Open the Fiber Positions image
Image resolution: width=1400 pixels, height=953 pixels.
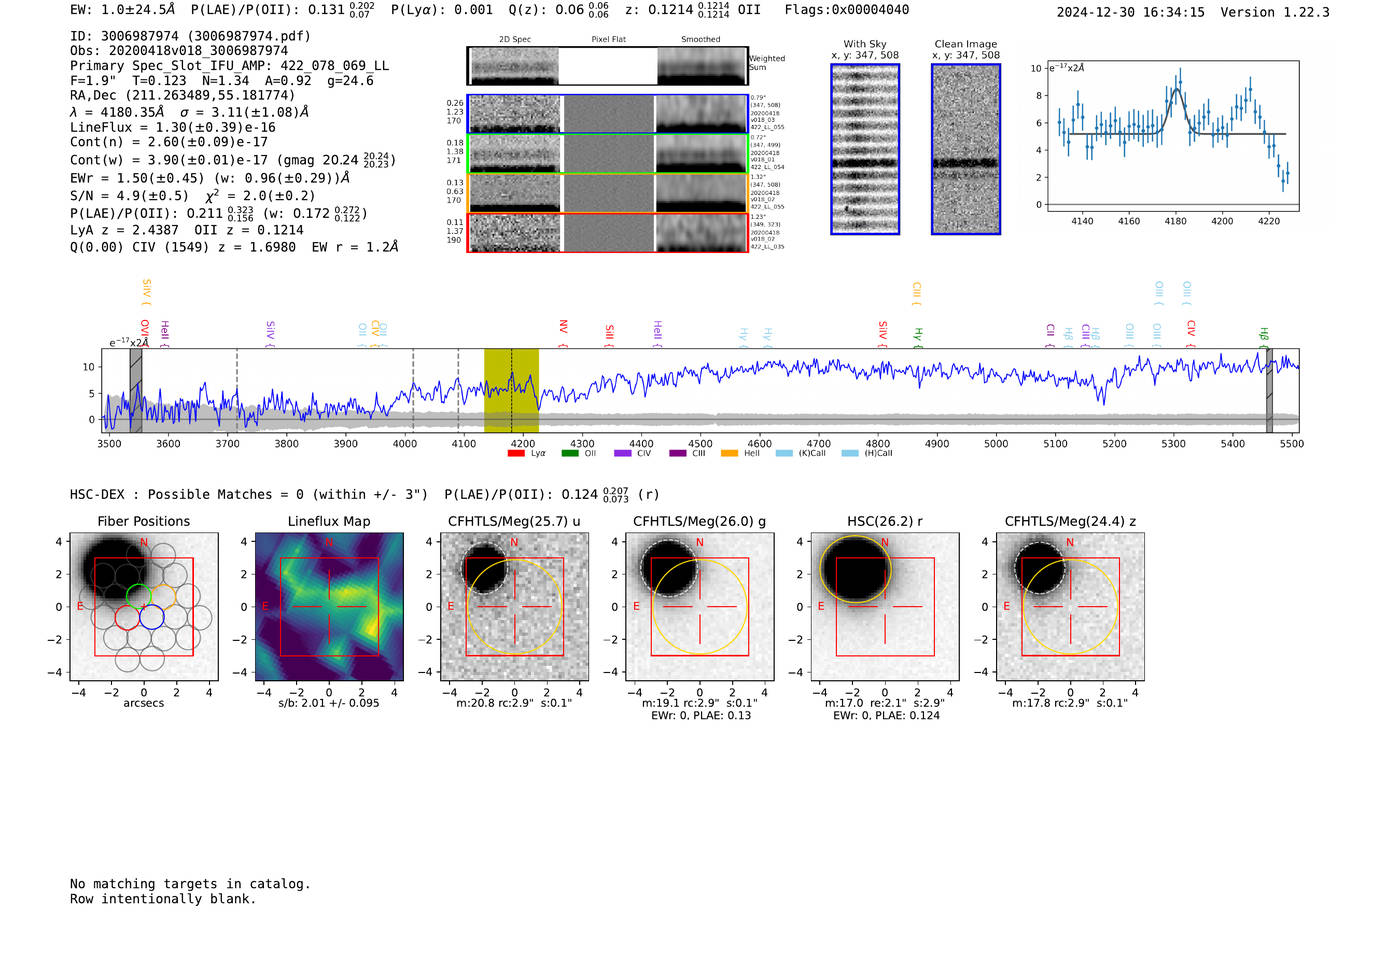coord(144,607)
